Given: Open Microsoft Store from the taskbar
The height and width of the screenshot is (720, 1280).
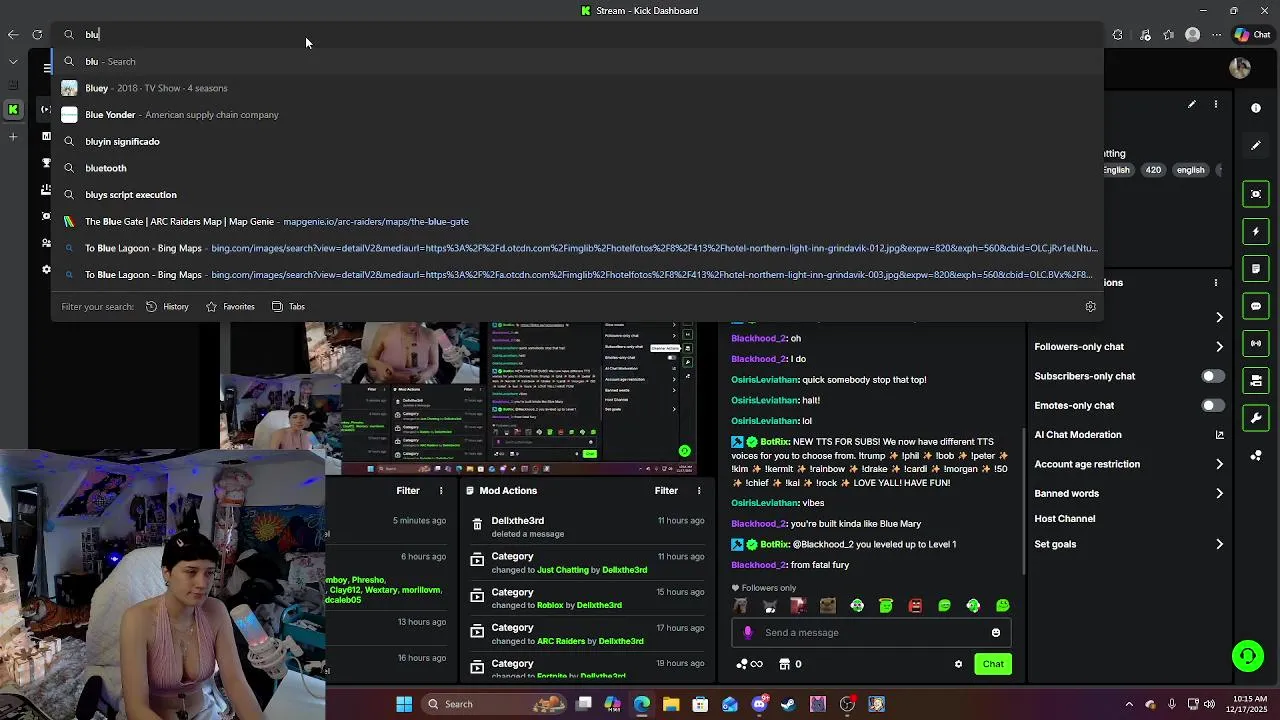Looking at the screenshot, I should pos(700,704).
